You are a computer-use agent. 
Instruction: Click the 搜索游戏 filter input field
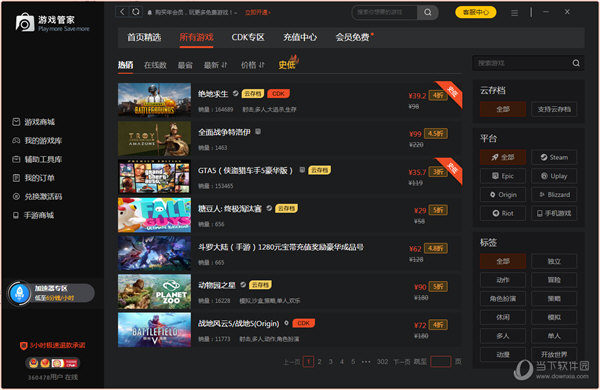click(x=523, y=63)
